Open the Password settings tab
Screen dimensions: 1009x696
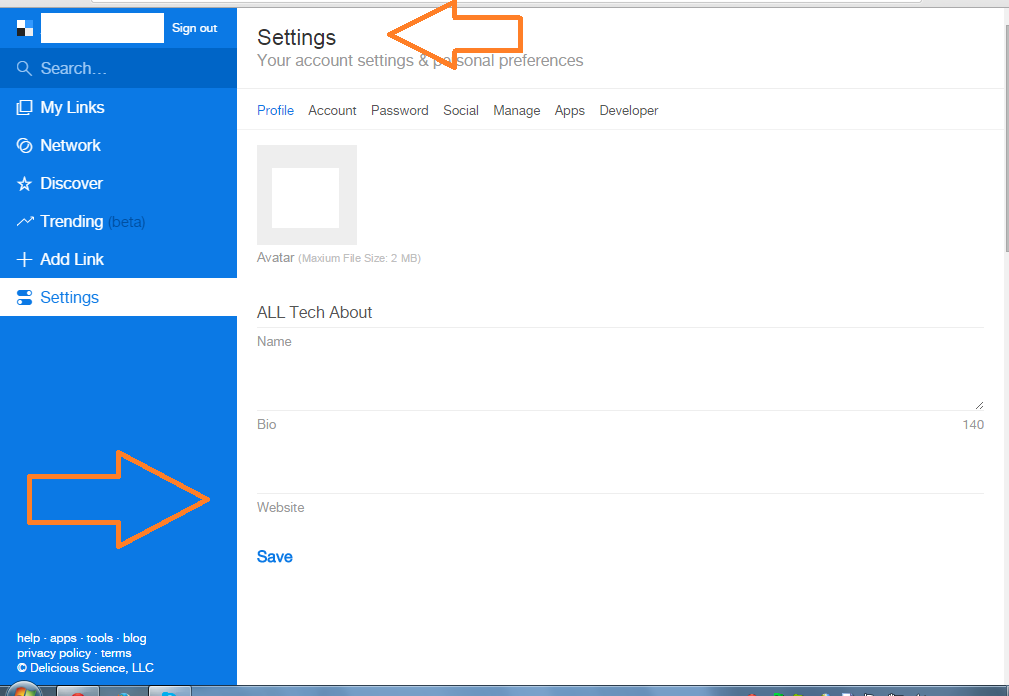click(x=399, y=110)
